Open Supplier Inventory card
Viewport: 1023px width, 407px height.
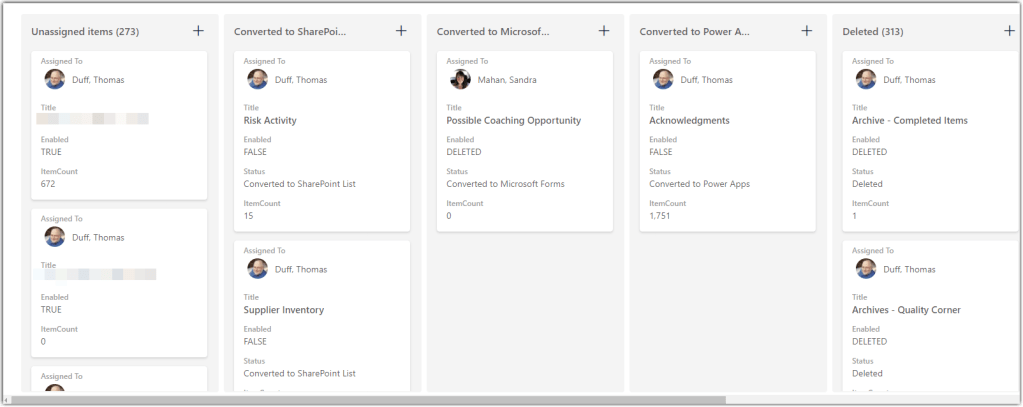pos(284,310)
